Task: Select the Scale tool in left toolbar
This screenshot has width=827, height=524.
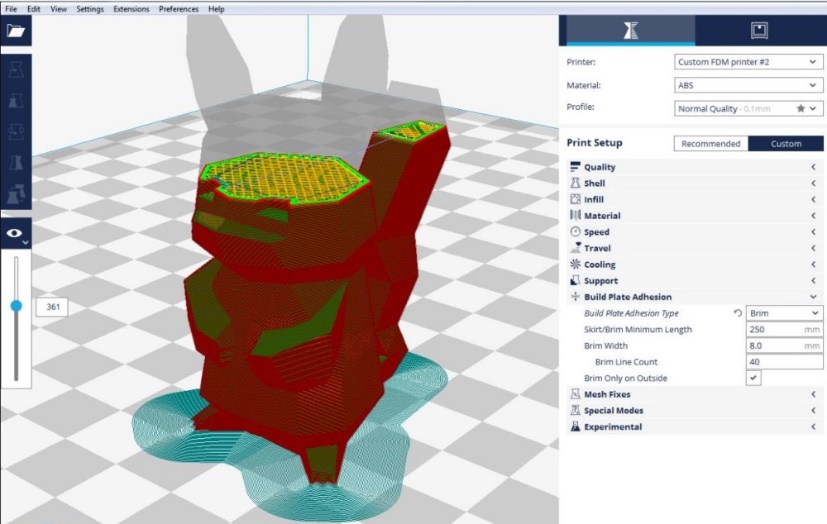Action: pyautogui.click(x=16, y=101)
